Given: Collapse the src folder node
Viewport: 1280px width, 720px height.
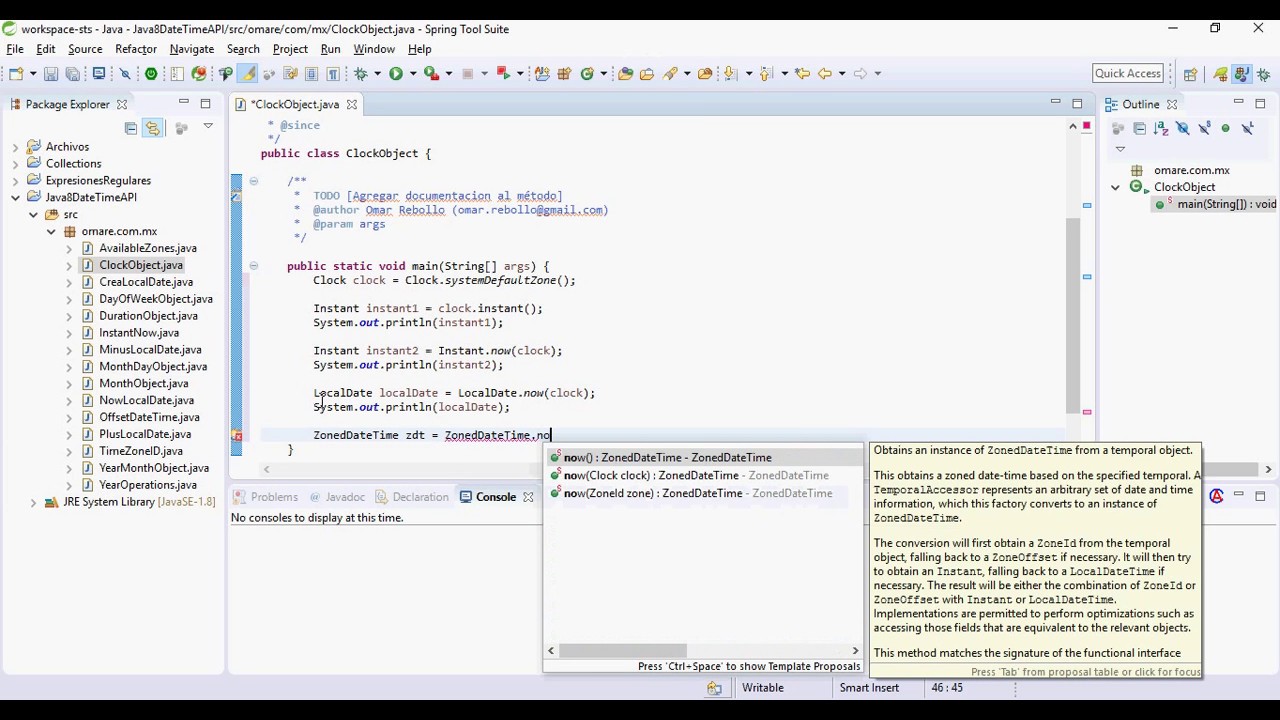Looking at the screenshot, I should (x=33, y=215).
